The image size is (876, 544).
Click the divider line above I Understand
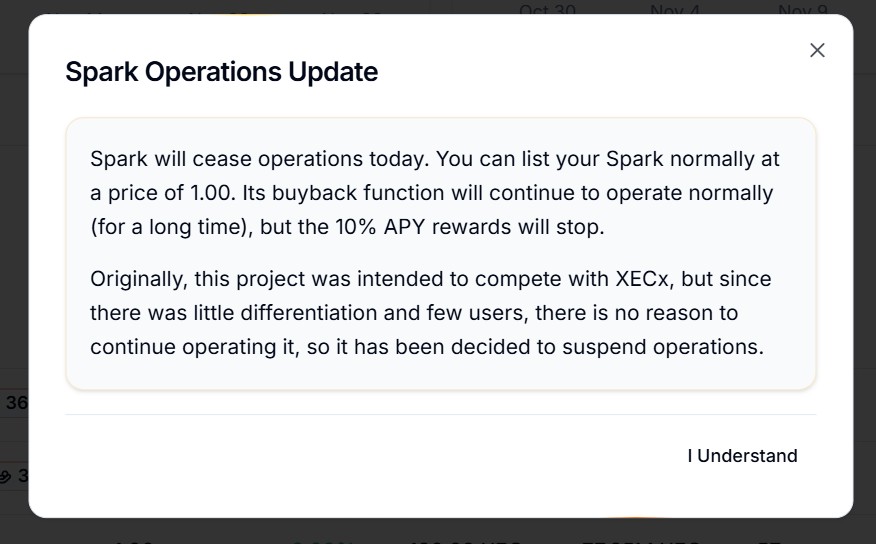pyautogui.click(x=440, y=414)
